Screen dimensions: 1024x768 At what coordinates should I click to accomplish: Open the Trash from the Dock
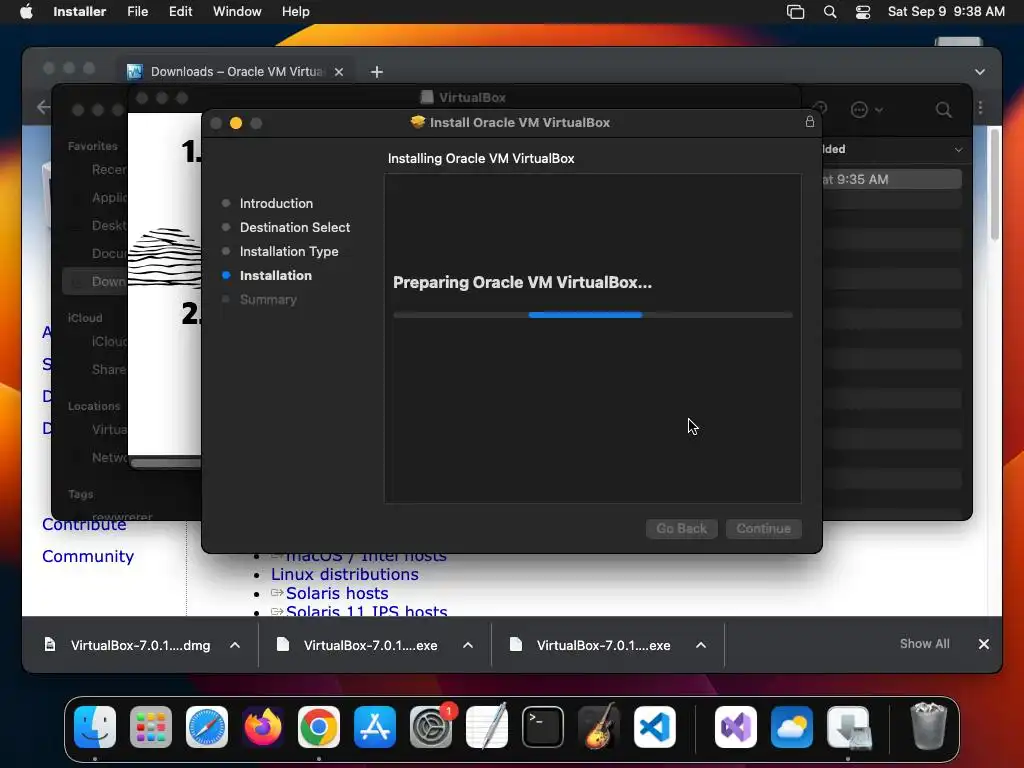[x=928, y=727]
